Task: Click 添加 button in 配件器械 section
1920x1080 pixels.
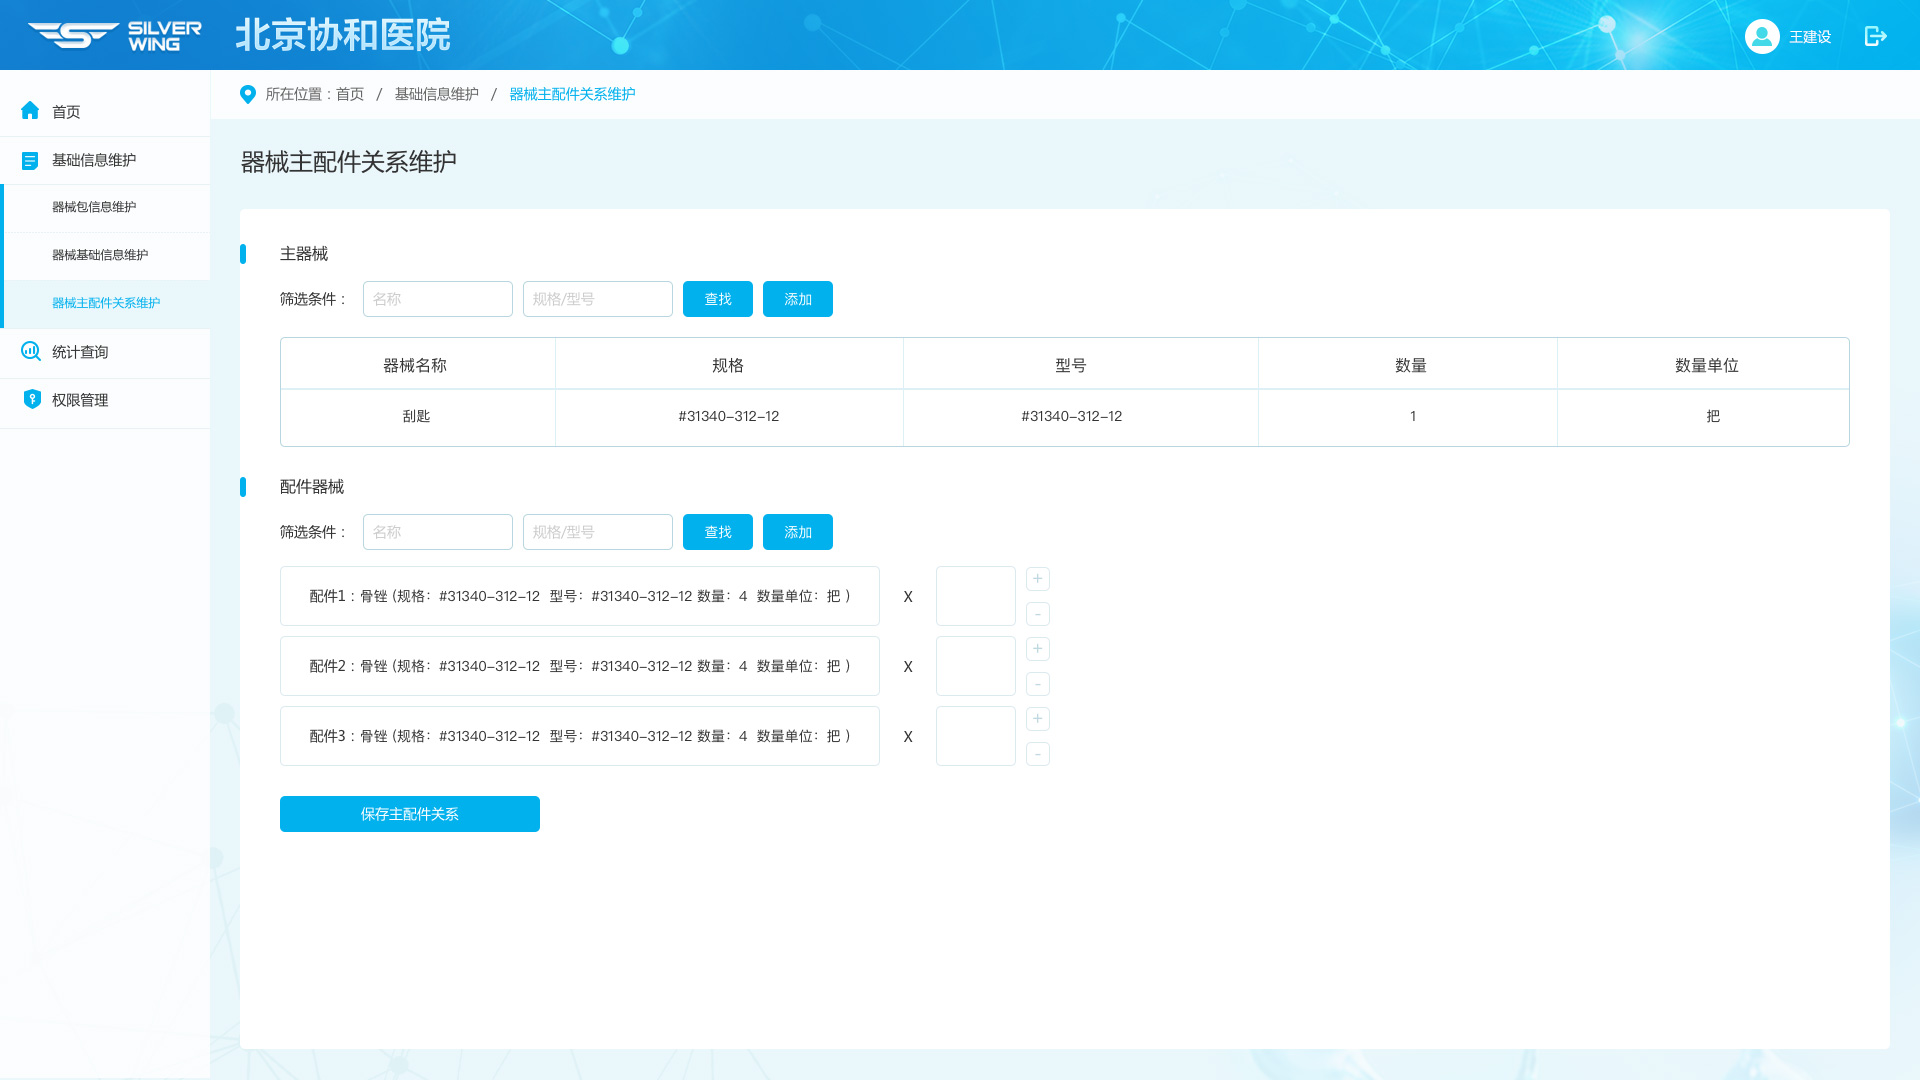Action: pos(797,532)
